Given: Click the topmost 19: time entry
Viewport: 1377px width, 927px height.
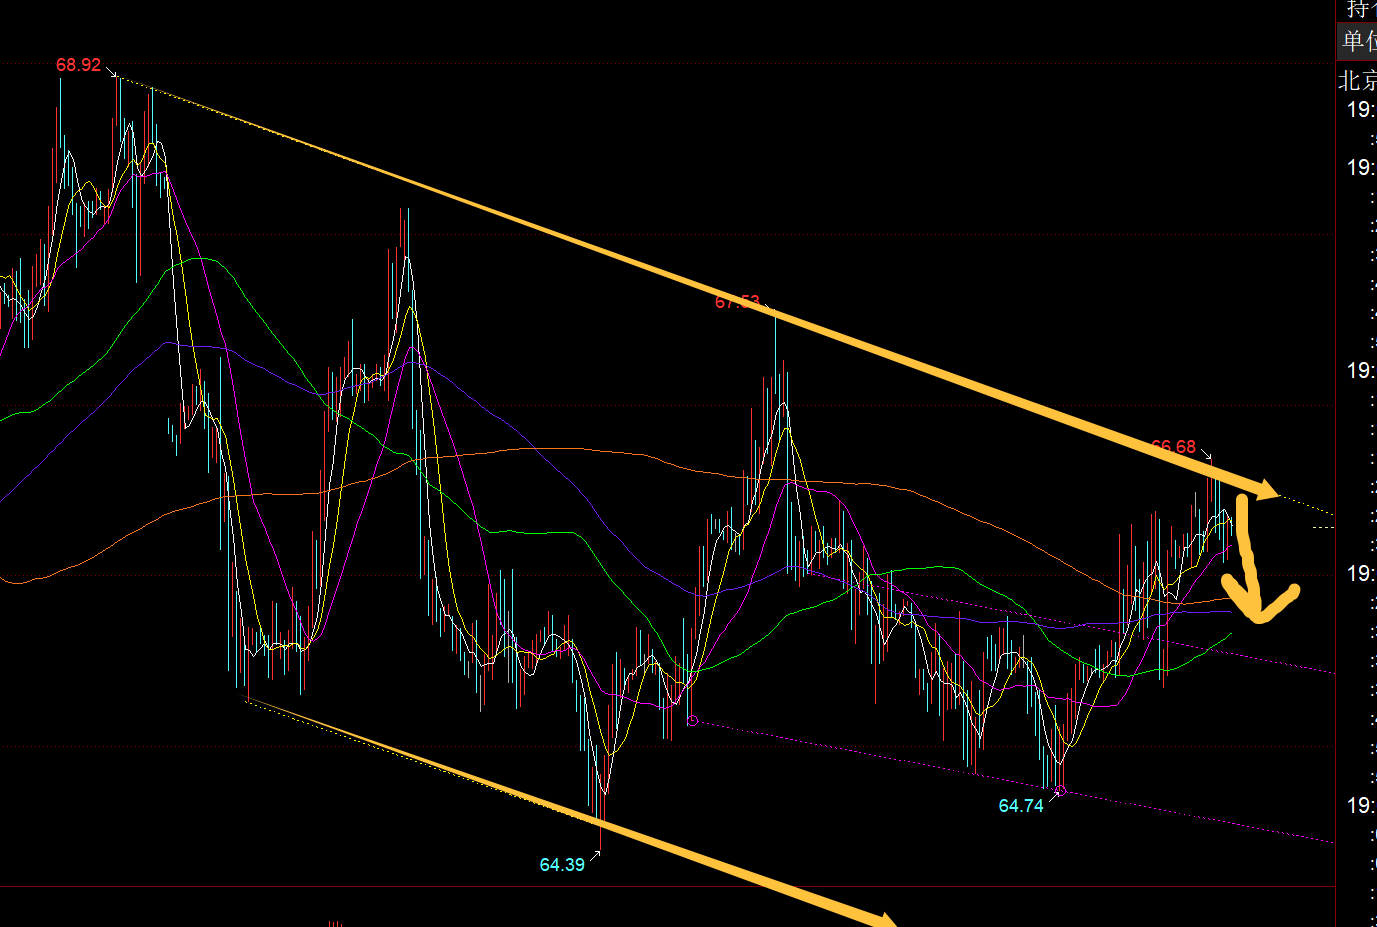Looking at the screenshot, I should coord(1360,110).
